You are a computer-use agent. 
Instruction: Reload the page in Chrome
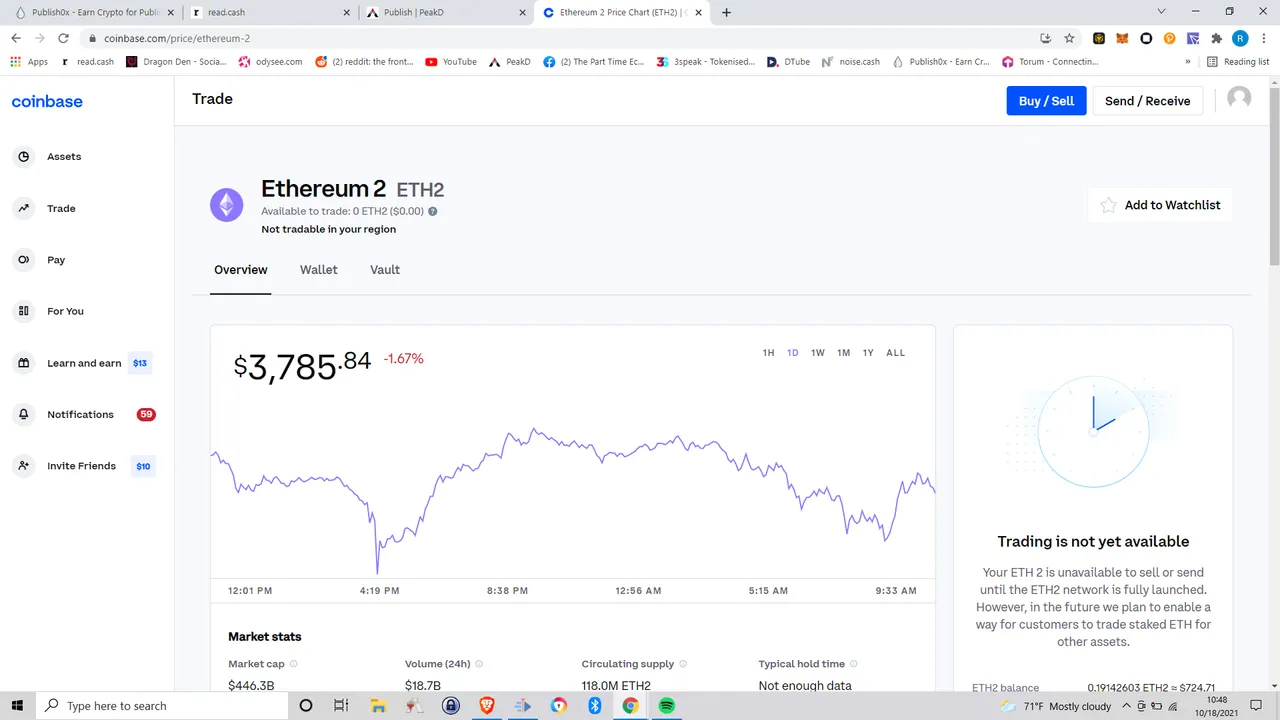(63, 38)
